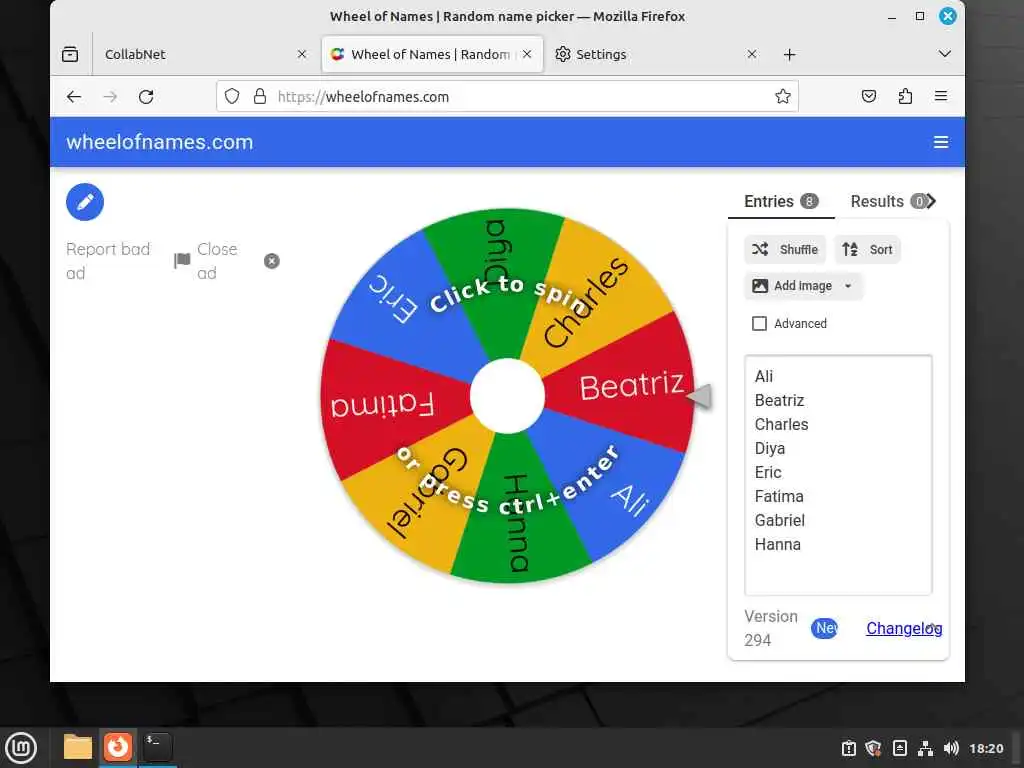
Task: Open a new browser tab
Action: coord(790,54)
